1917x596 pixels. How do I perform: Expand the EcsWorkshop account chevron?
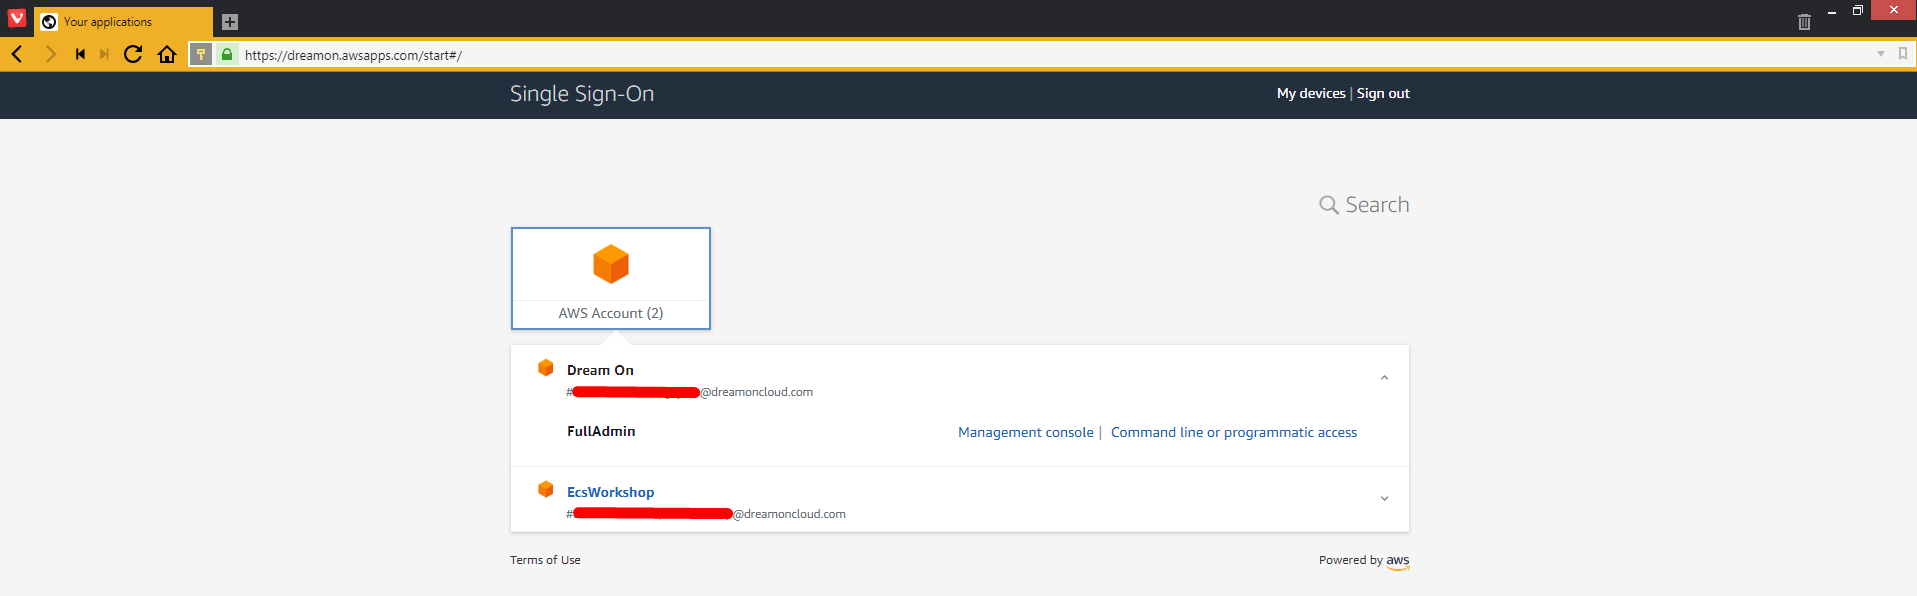point(1384,499)
